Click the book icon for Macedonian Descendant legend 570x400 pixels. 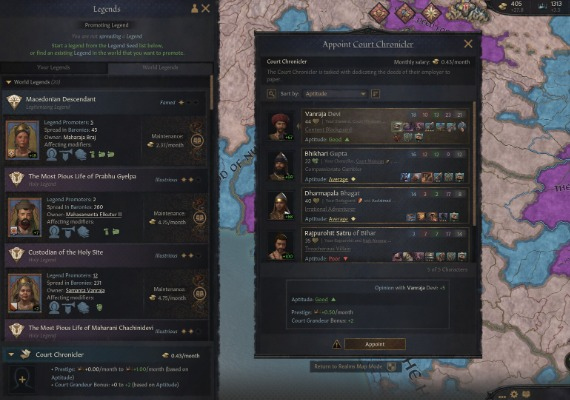198,141
